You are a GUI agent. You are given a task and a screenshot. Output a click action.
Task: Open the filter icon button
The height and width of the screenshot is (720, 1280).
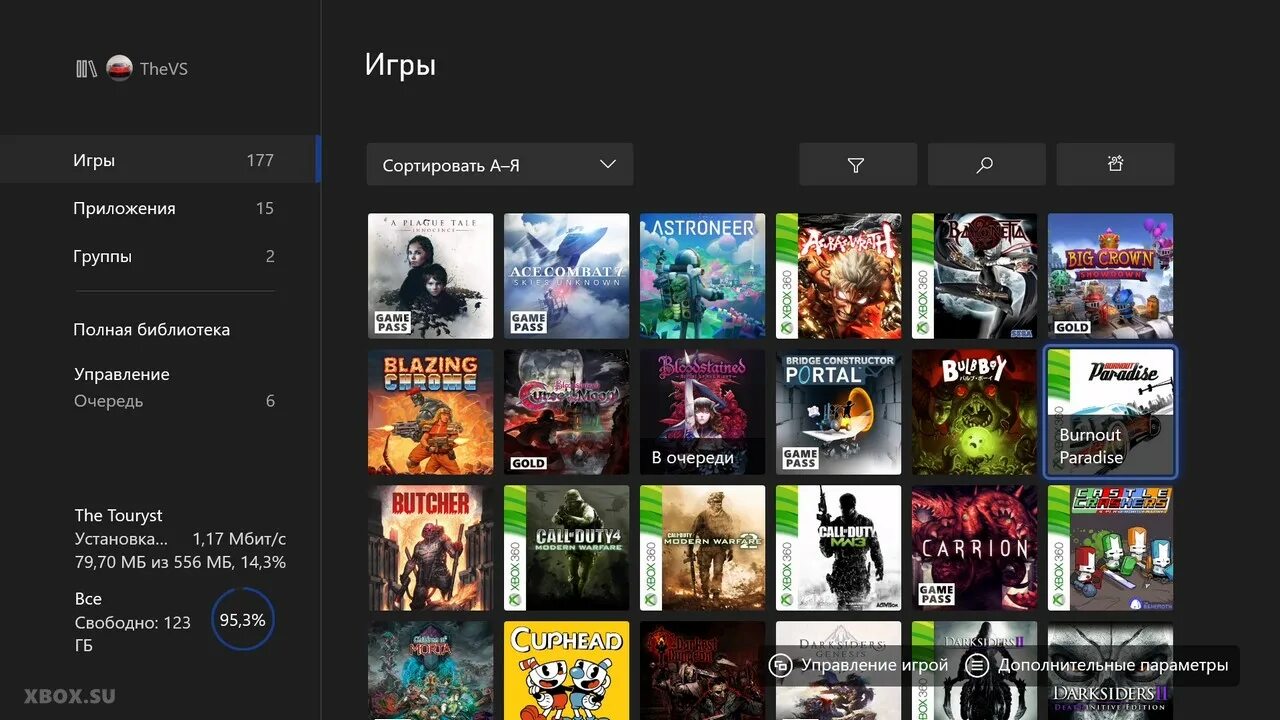(x=857, y=165)
